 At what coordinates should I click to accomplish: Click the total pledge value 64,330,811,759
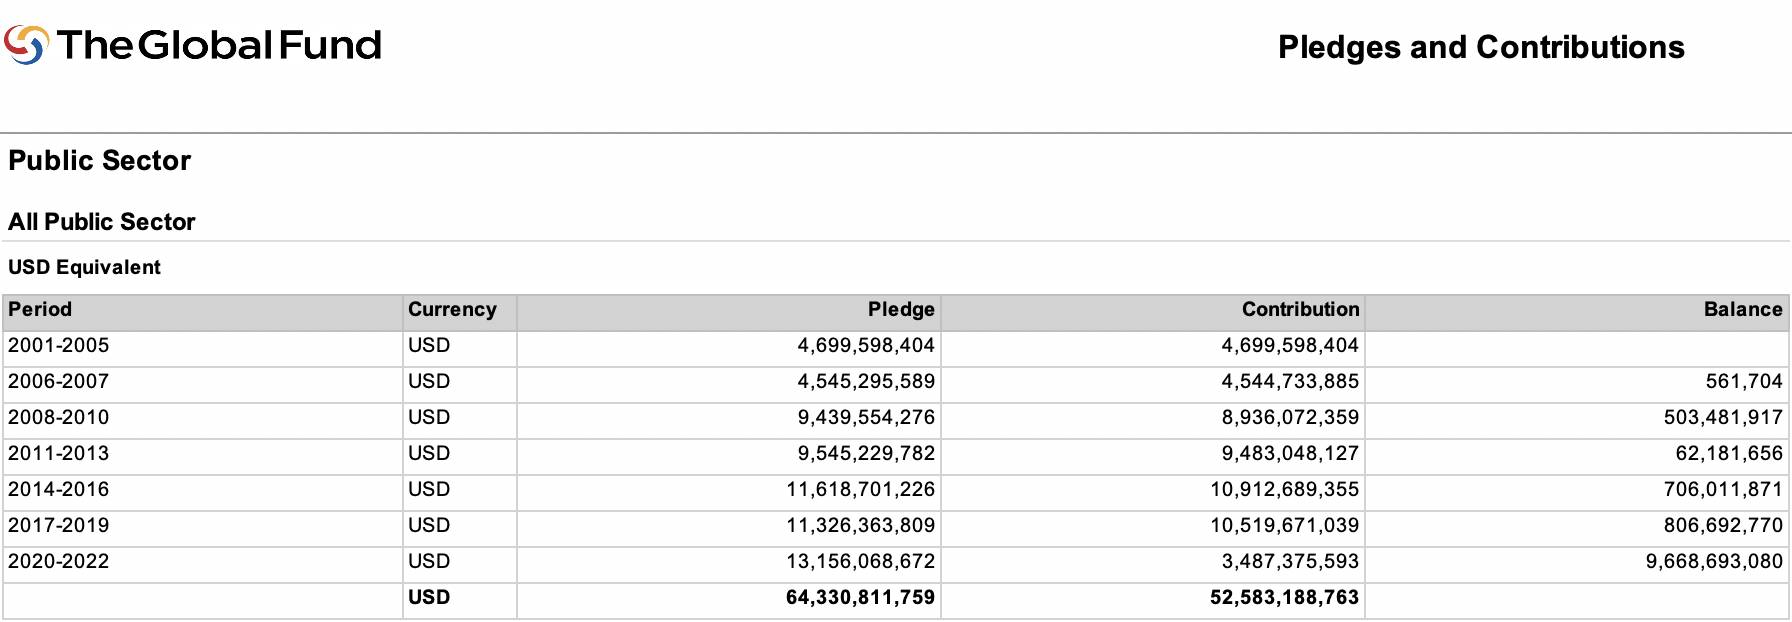859,598
